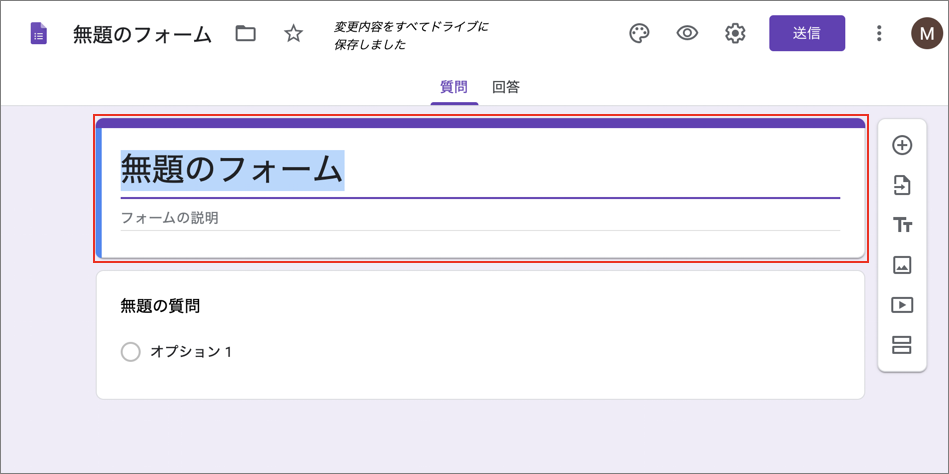Screen dimensions: 949x474
Task: Add title and description Tt icon
Action: pos(902,226)
